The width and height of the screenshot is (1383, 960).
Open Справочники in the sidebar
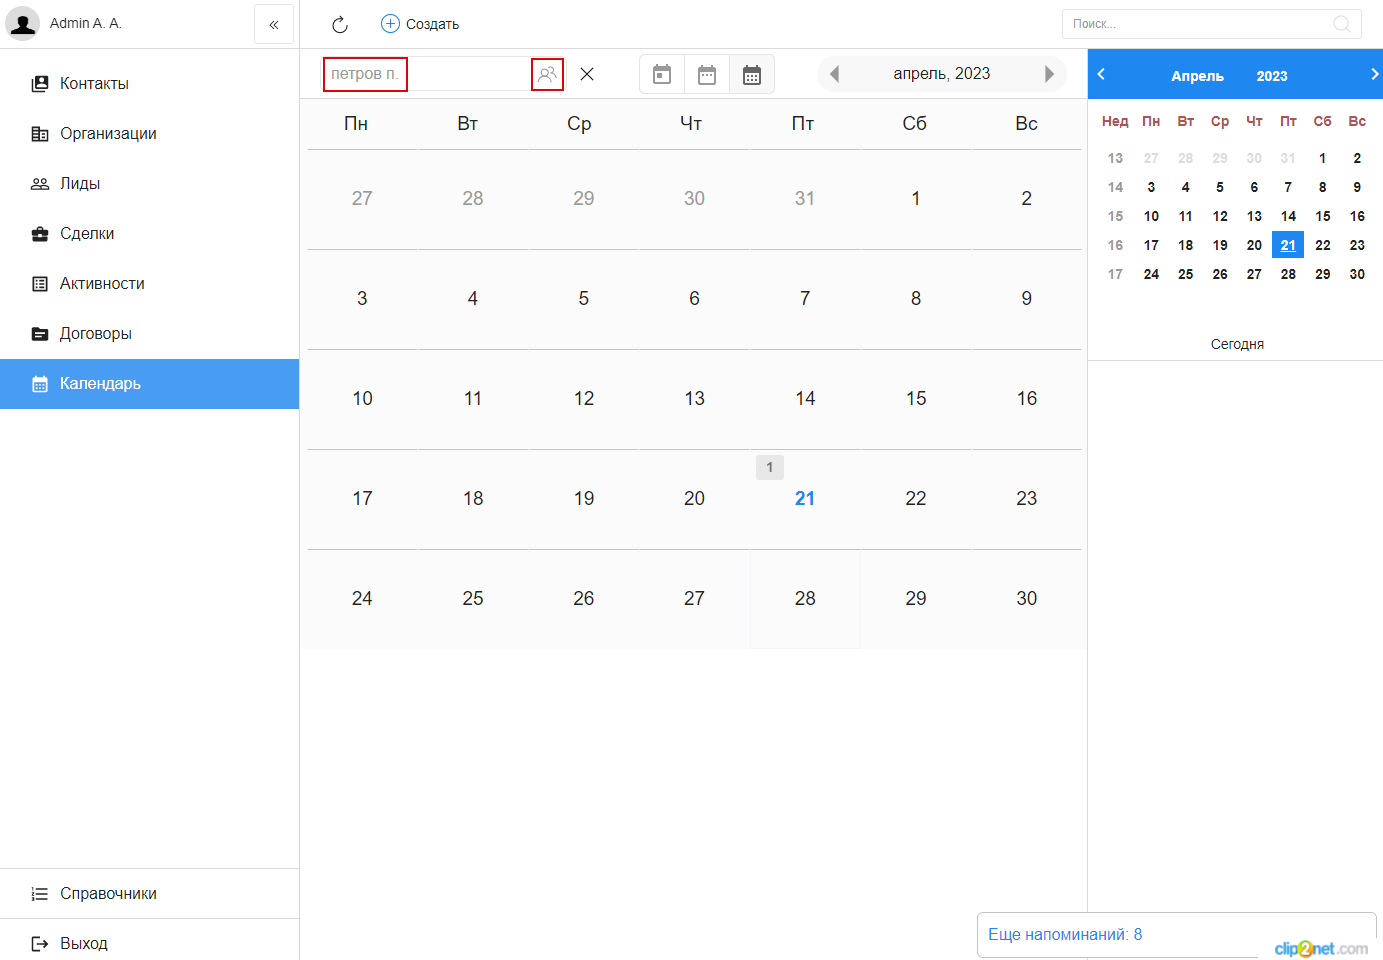coord(150,894)
